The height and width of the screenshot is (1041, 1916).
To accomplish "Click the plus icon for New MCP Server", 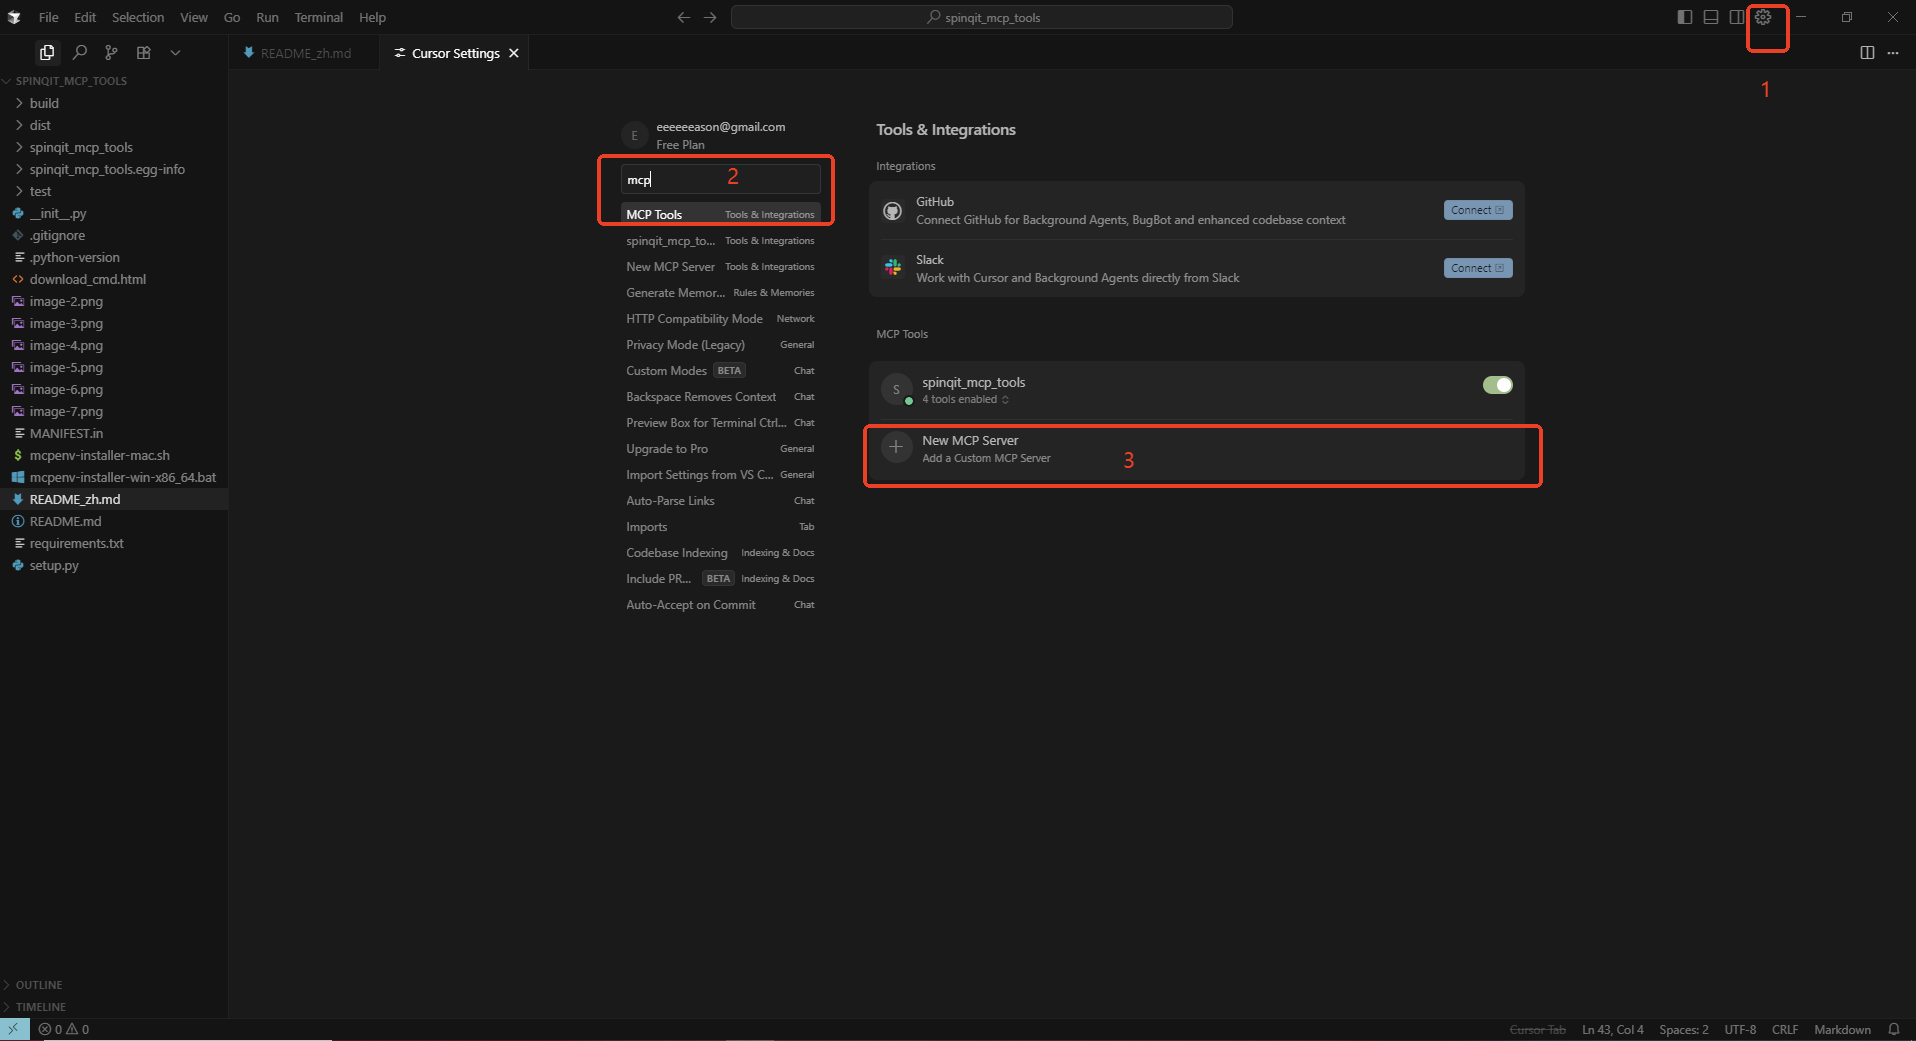I will click(x=896, y=447).
